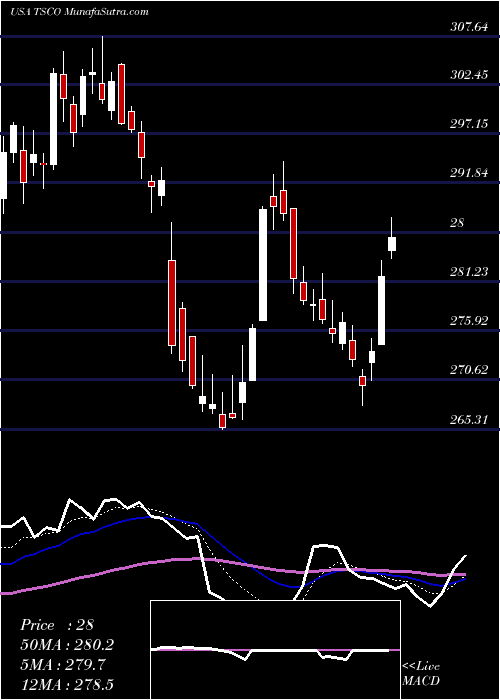Click the '<<Live MACD' label
500x700 pixels.
(x=421, y=673)
